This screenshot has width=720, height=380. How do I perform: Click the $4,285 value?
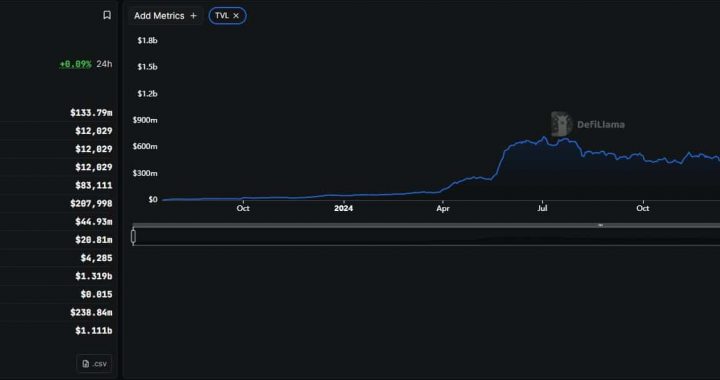pos(96,258)
